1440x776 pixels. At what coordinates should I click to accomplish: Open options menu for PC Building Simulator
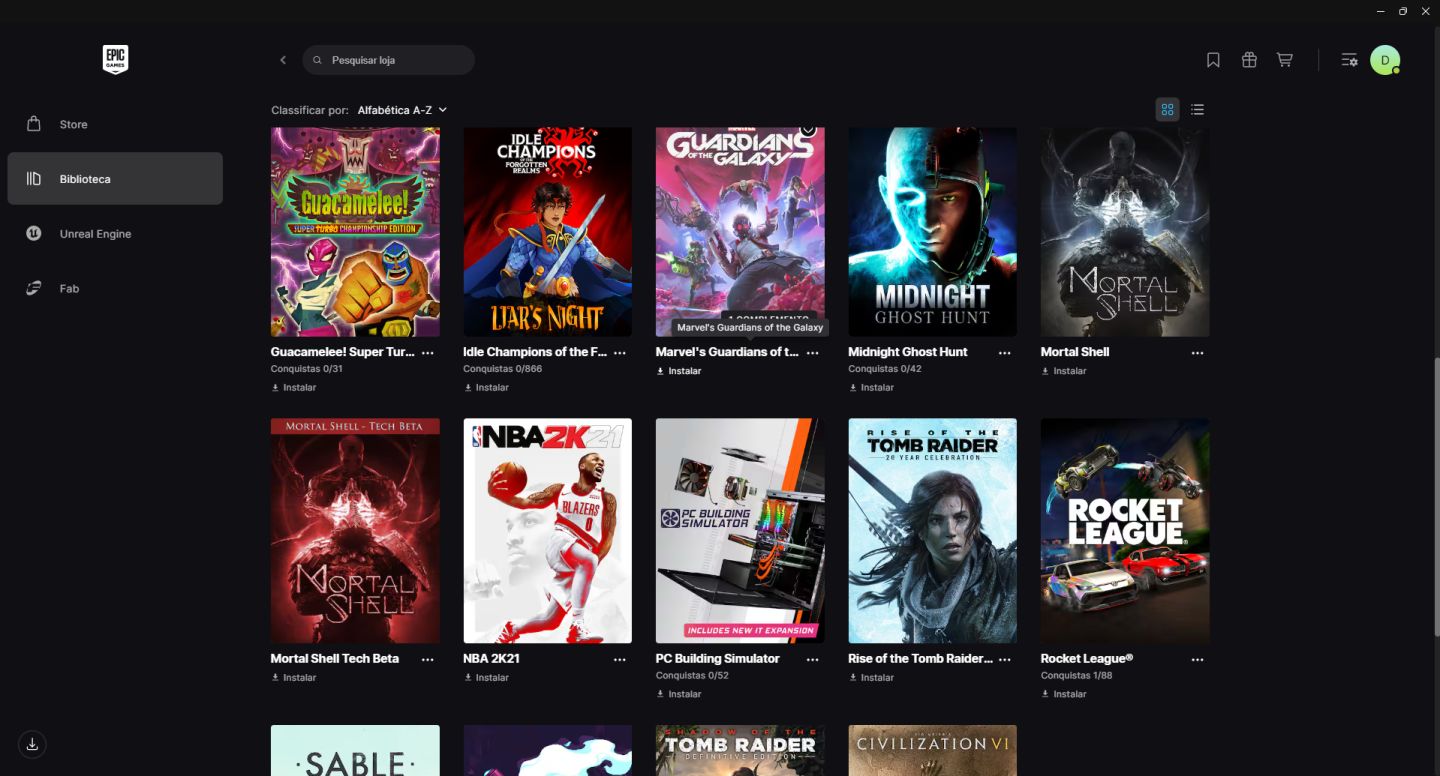click(812, 659)
